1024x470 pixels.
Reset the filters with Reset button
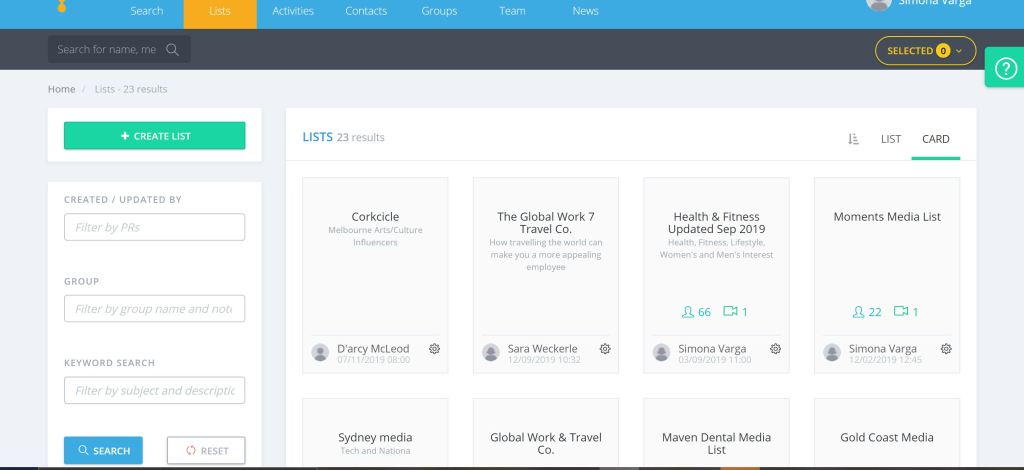(x=205, y=451)
